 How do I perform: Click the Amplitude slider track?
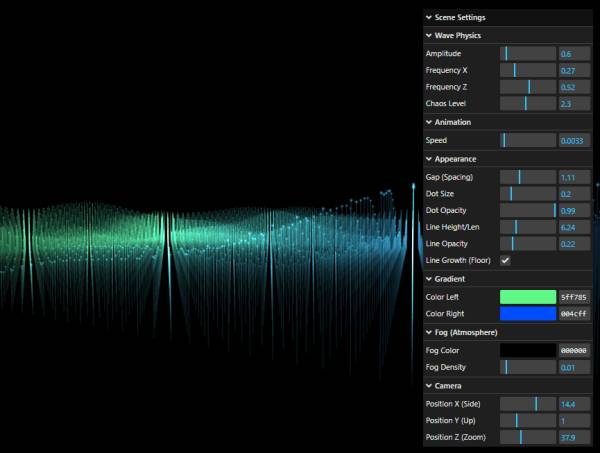click(527, 53)
